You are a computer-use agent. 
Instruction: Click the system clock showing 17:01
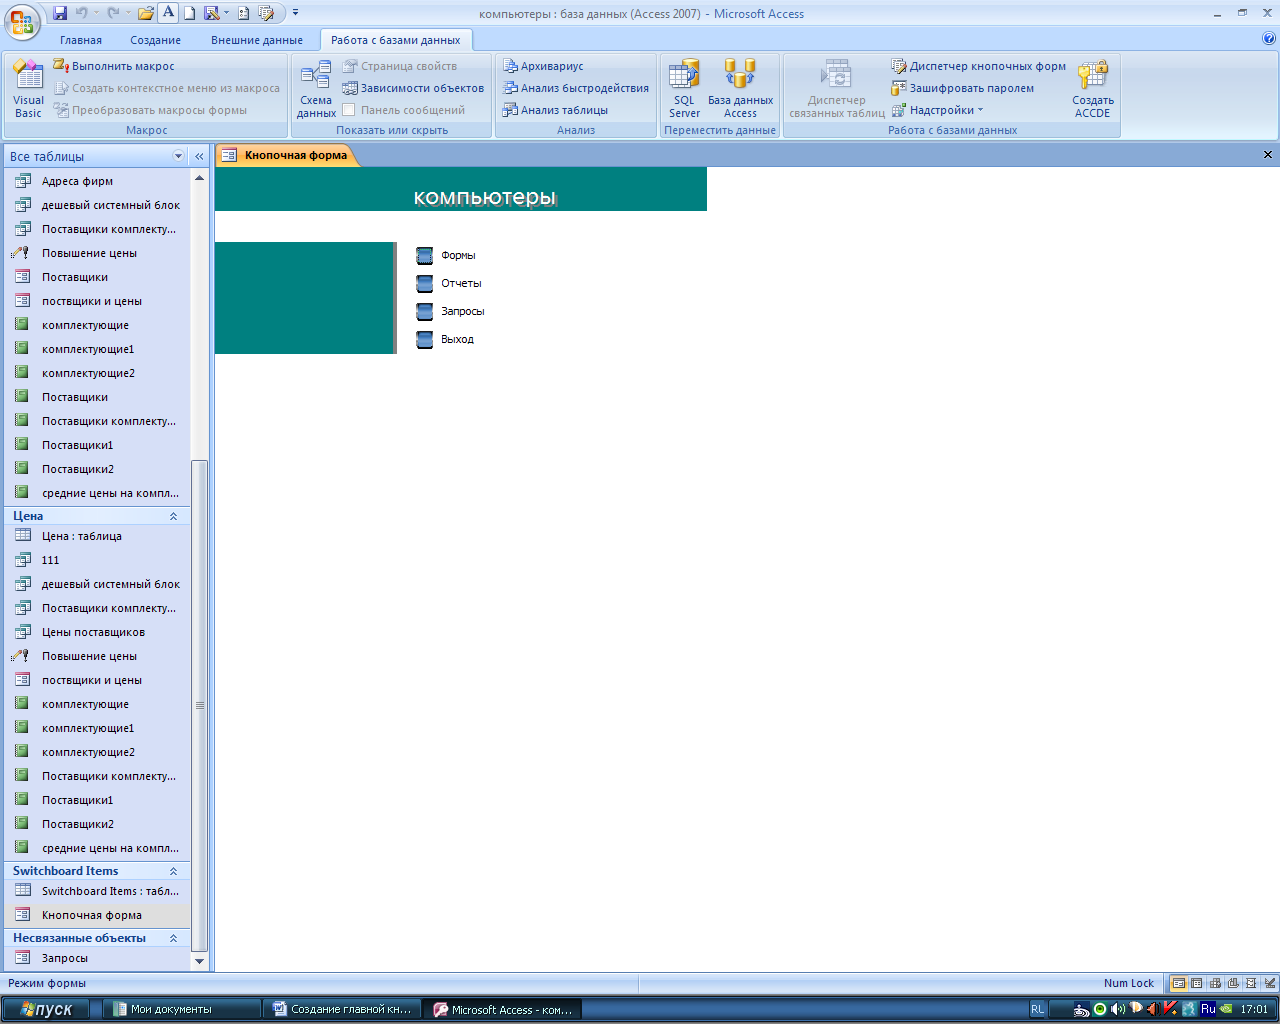[x=1254, y=1009]
